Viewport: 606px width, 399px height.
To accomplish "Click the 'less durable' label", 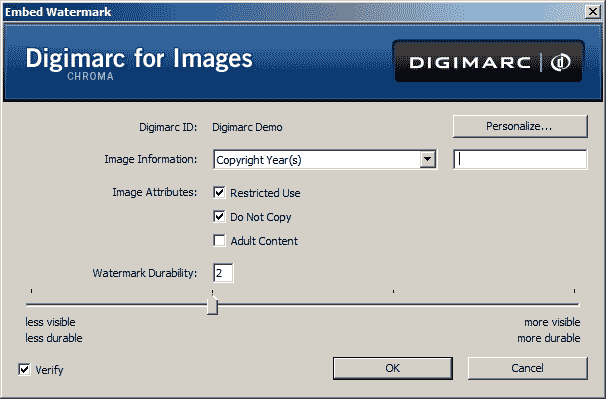I will 54,338.
